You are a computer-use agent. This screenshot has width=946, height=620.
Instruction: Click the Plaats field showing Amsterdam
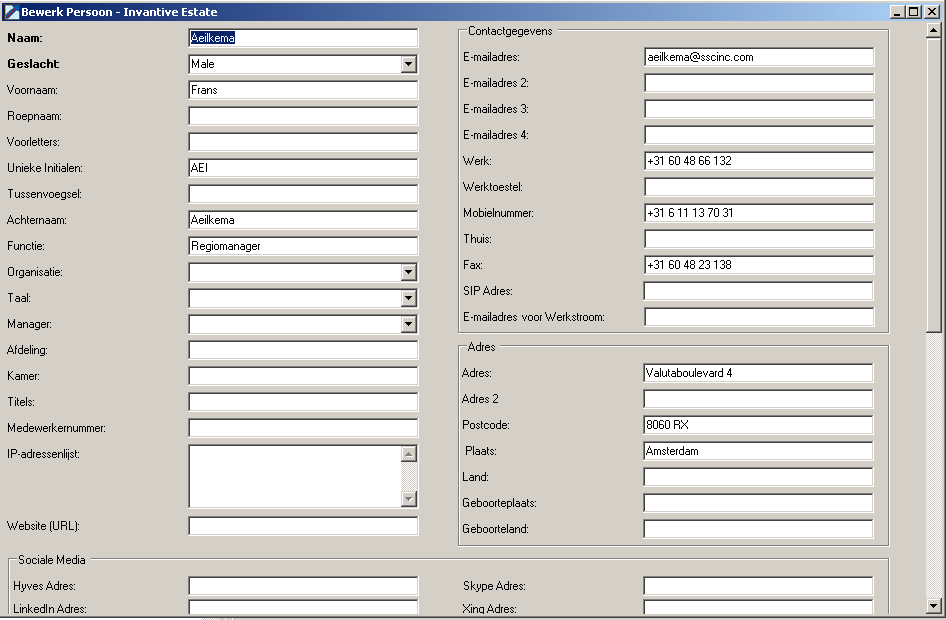click(758, 451)
